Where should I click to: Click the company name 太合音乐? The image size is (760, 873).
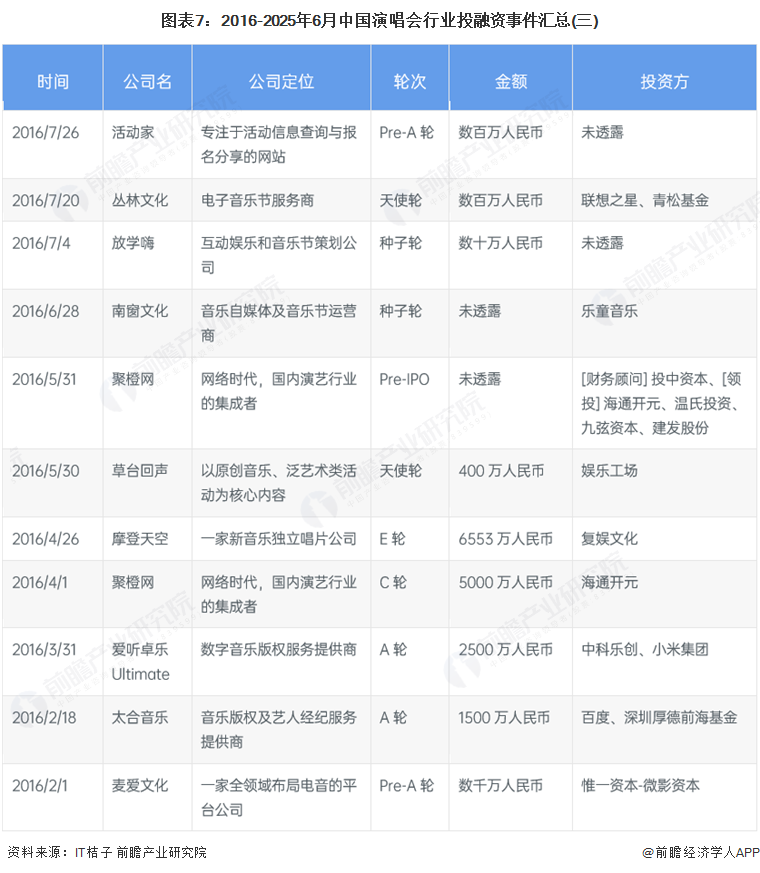click(140, 718)
